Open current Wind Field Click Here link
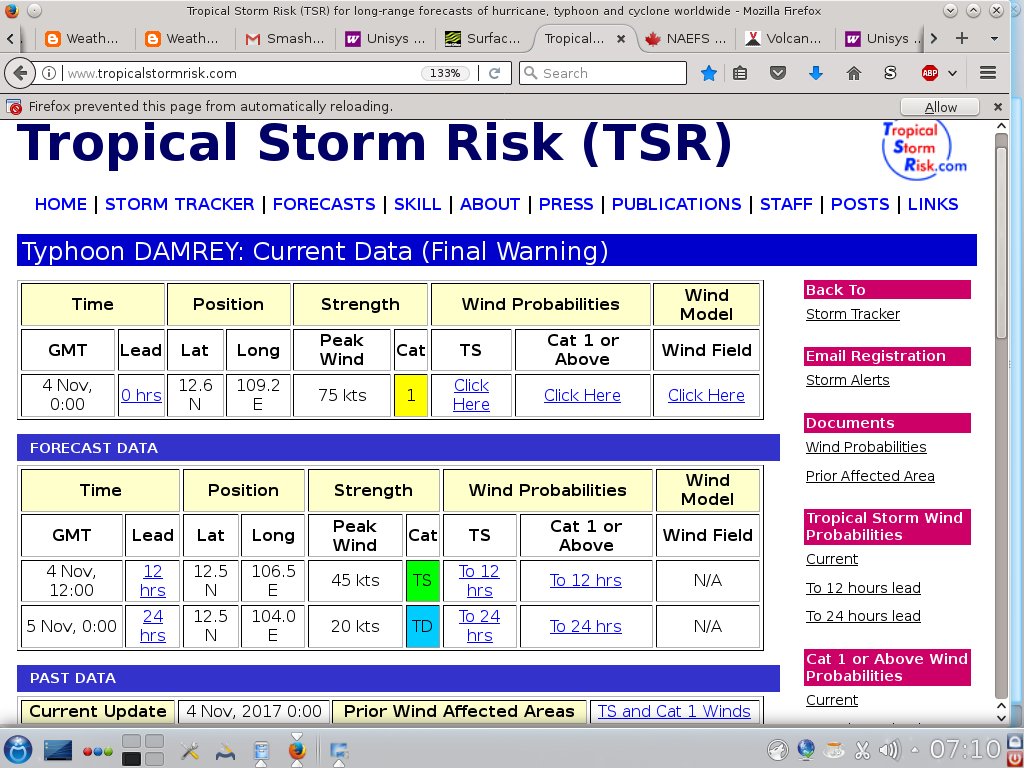Screen dimensions: 1024x768 click(x=706, y=395)
